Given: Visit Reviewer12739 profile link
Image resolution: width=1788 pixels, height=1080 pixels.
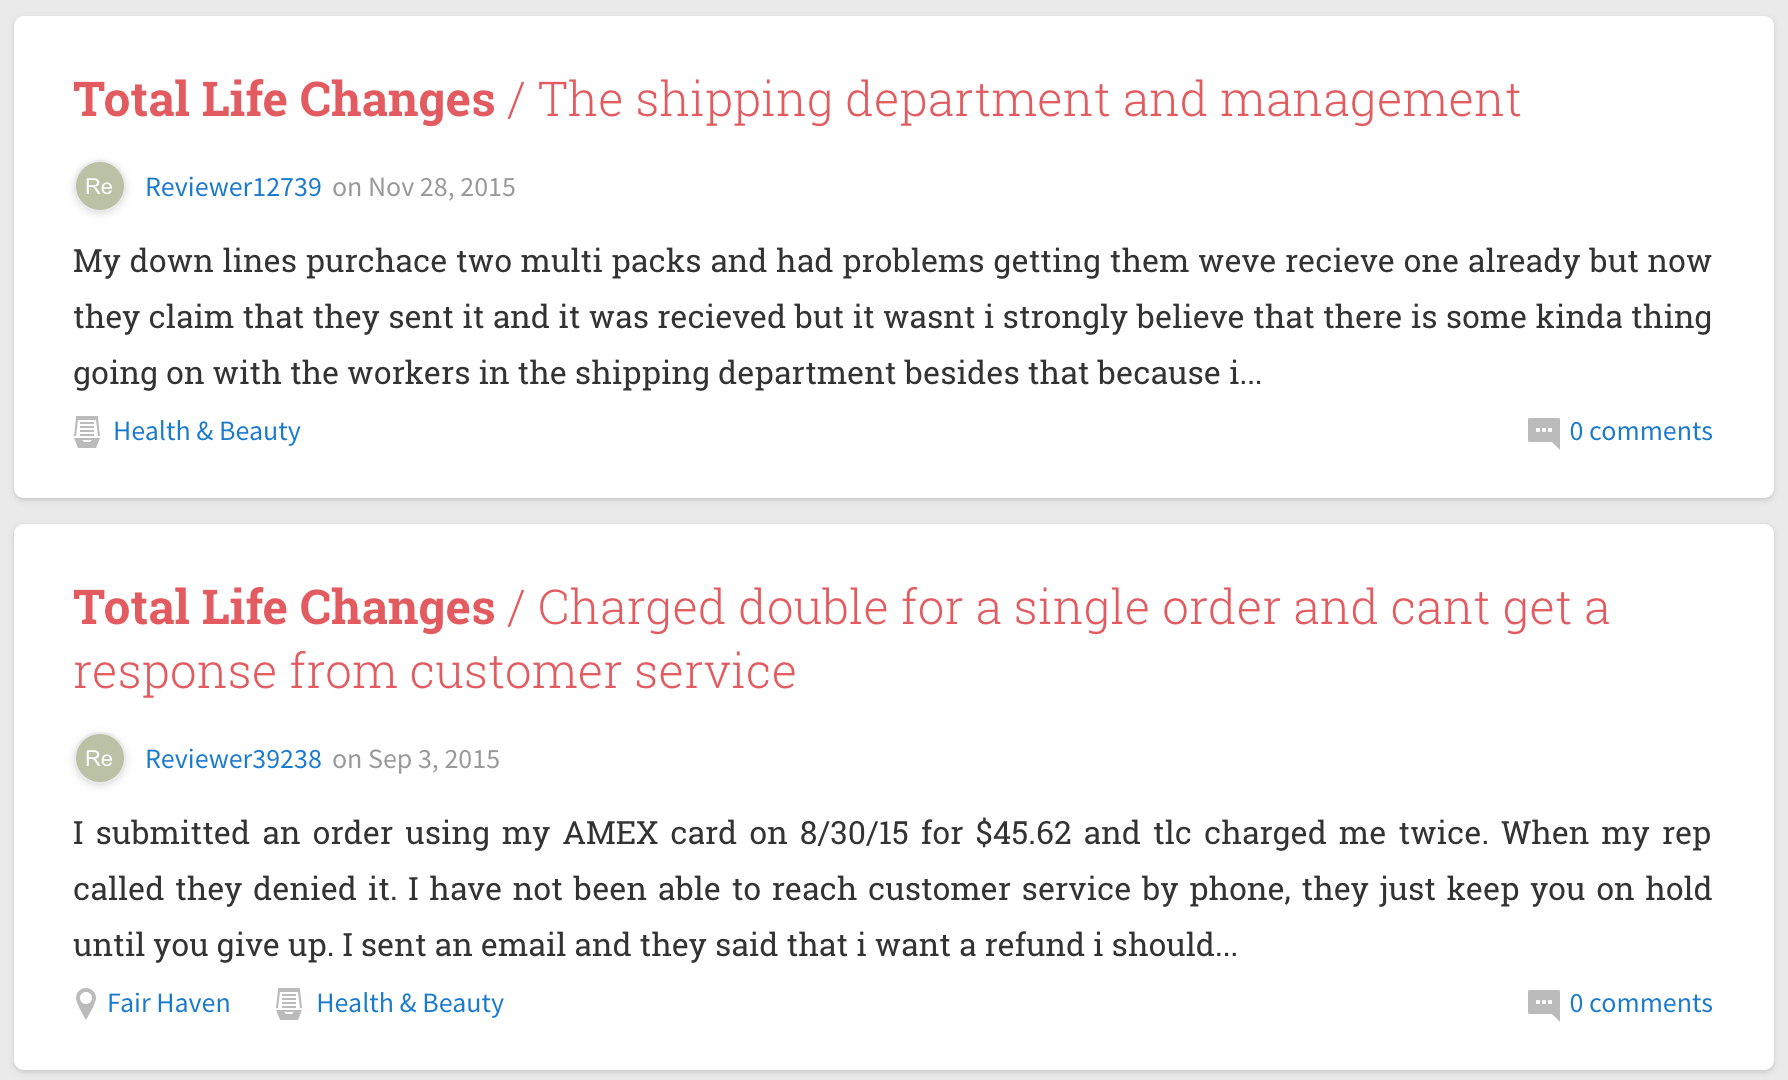Looking at the screenshot, I should click(233, 187).
